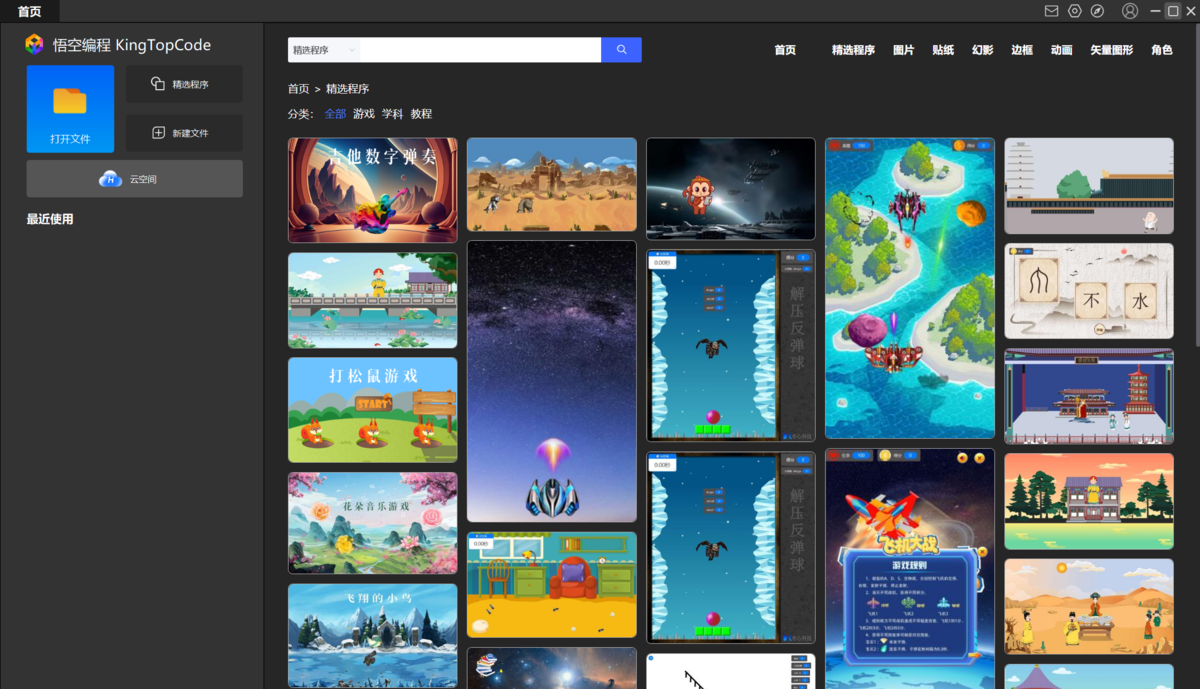Image resolution: width=1200 pixels, height=689 pixels.
Task: Click the 精选程序 sidebar button
Action: tap(183, 85)
